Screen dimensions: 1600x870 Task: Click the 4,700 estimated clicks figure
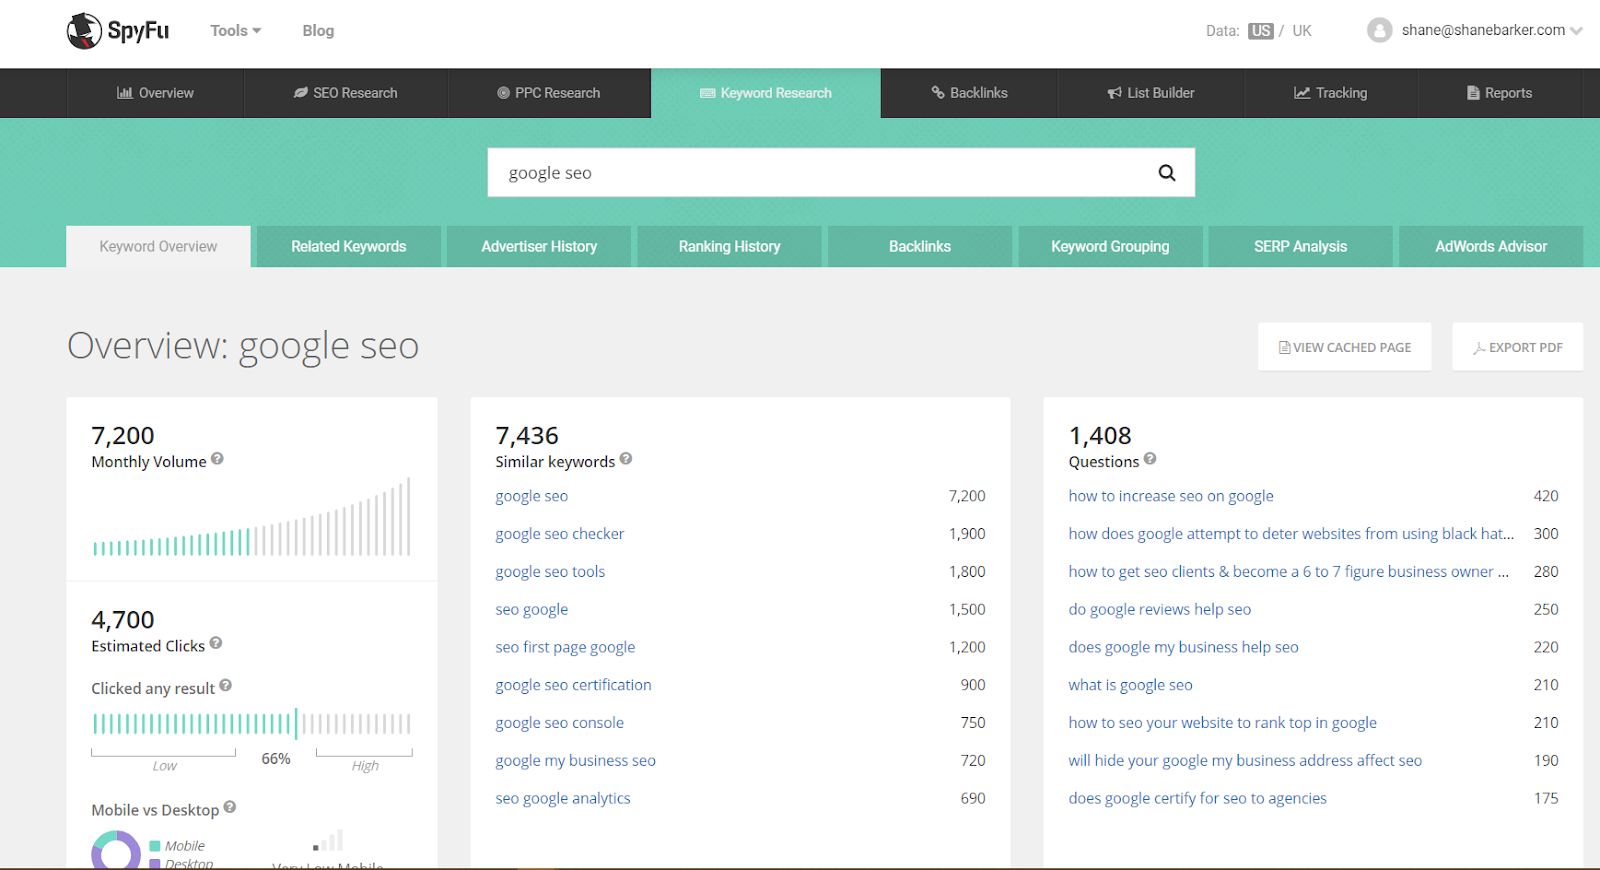click(123, 620)
